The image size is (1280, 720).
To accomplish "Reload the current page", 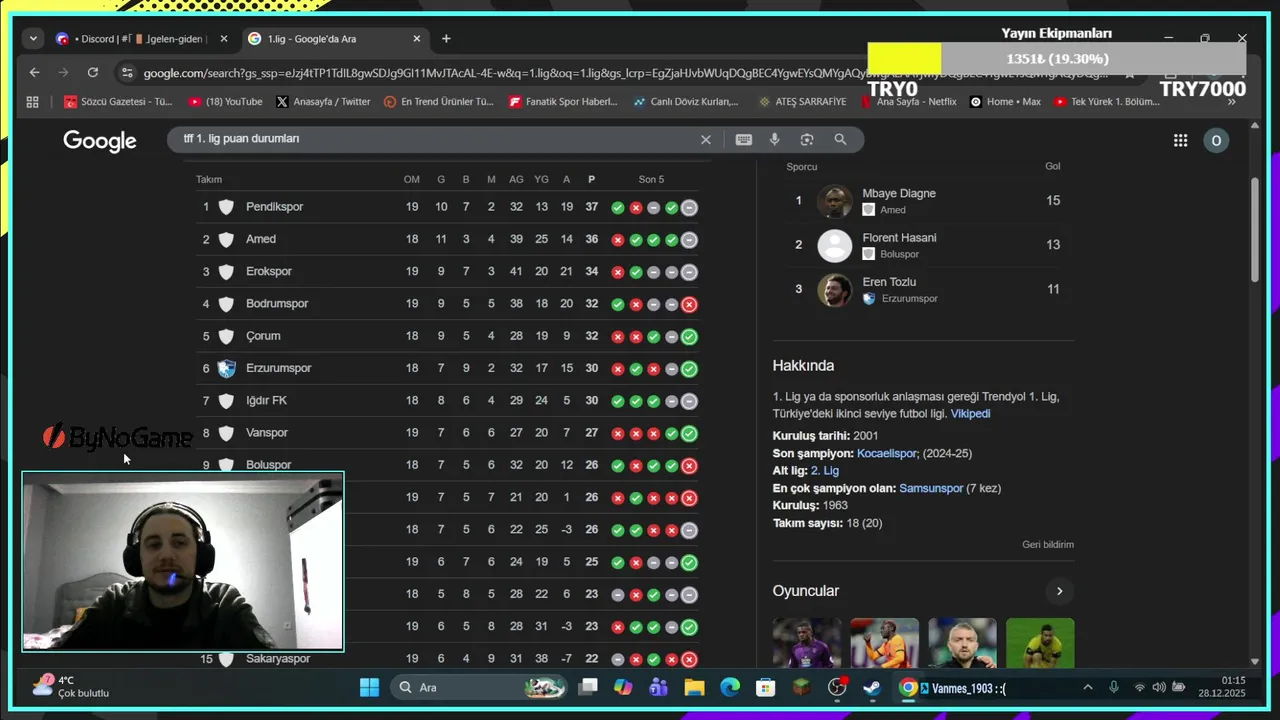I will tap(93, 73).
